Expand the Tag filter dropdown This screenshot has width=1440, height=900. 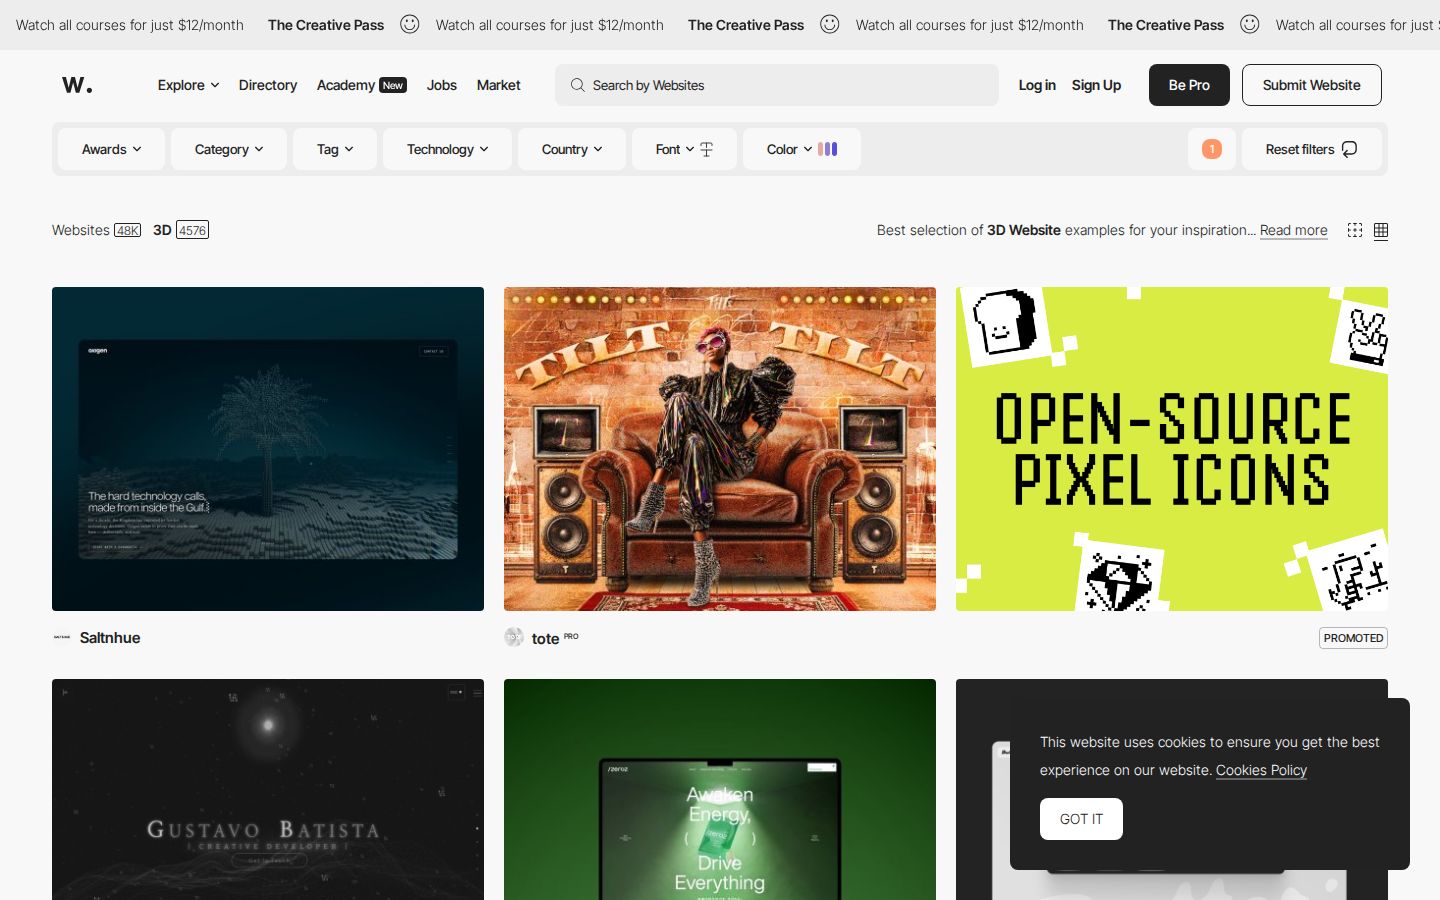coord(335,149)
